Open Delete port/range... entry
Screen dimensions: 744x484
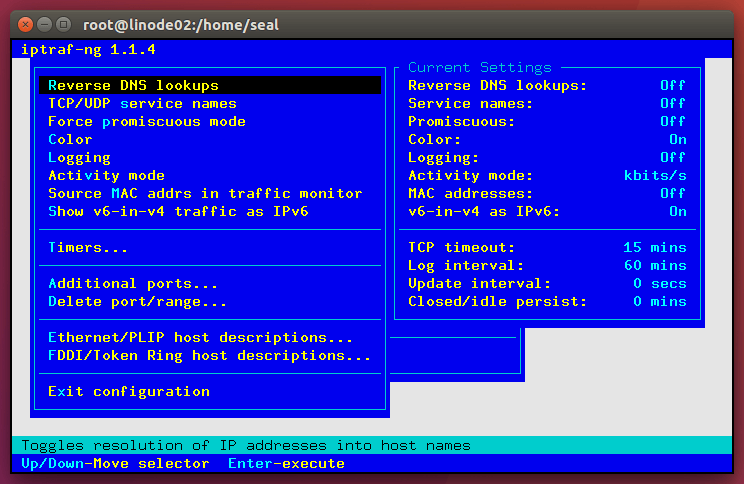[x=137, y=302]
